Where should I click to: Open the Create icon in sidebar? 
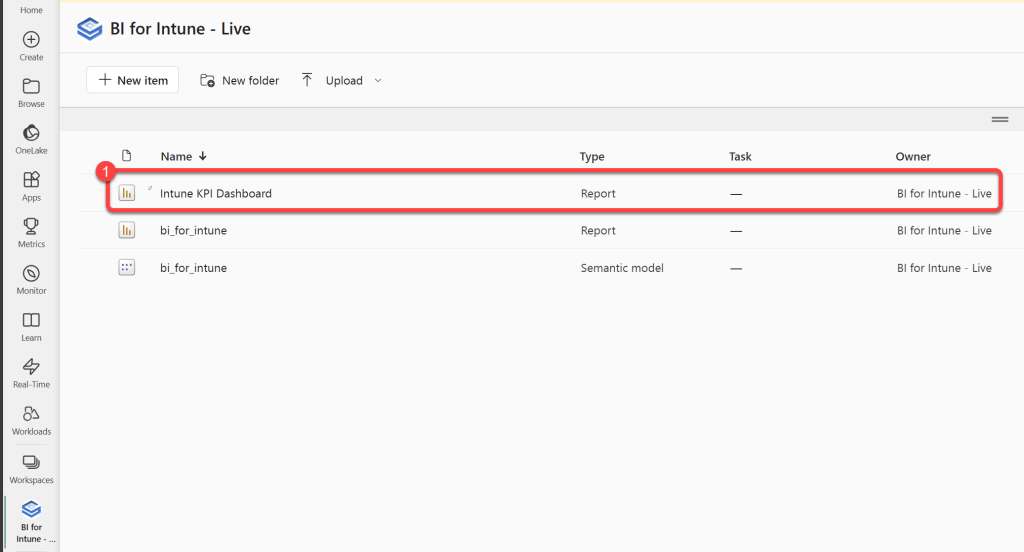(31, 40)
